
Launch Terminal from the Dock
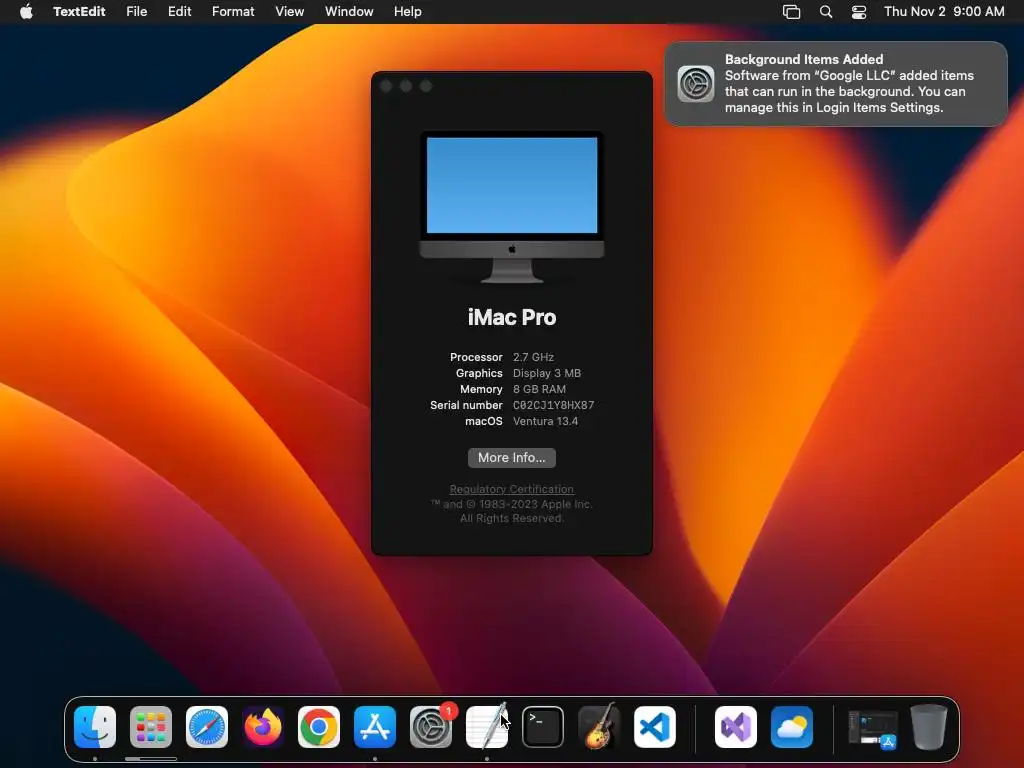543,726
